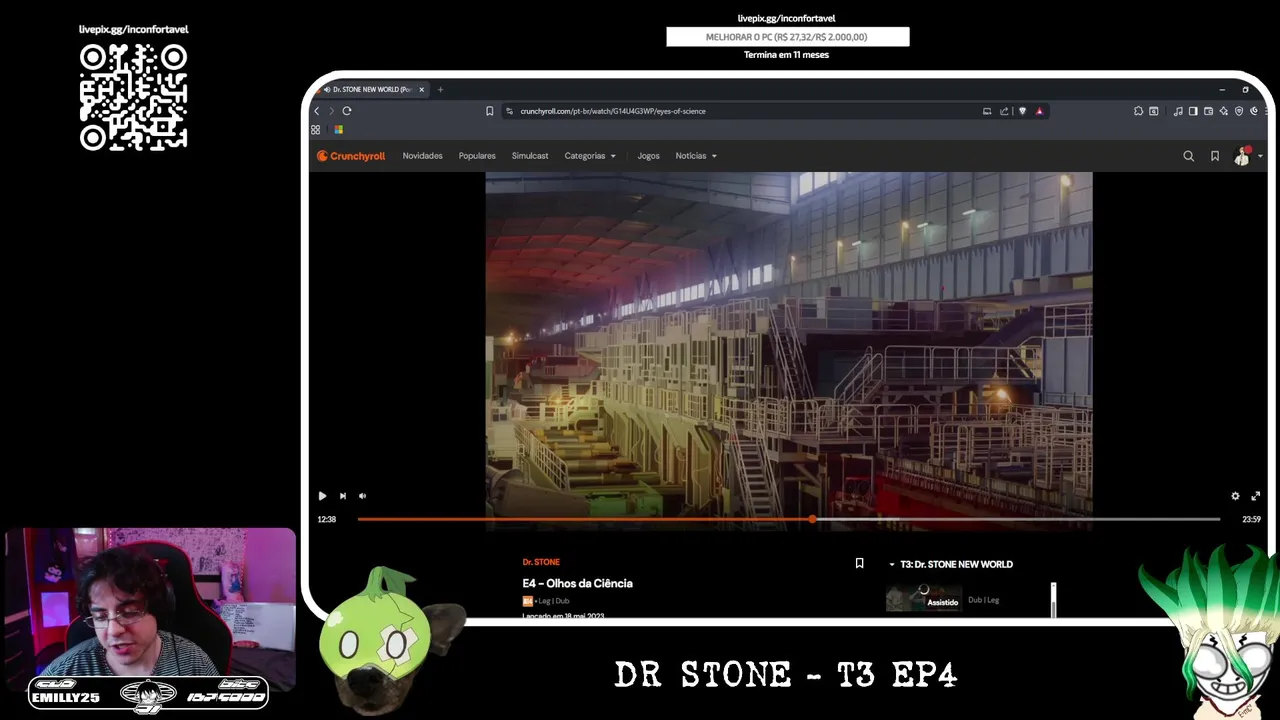Expand the Notícias dropdown
The width and height of the screenshot is (1280, 720).
tap(696, 156)
